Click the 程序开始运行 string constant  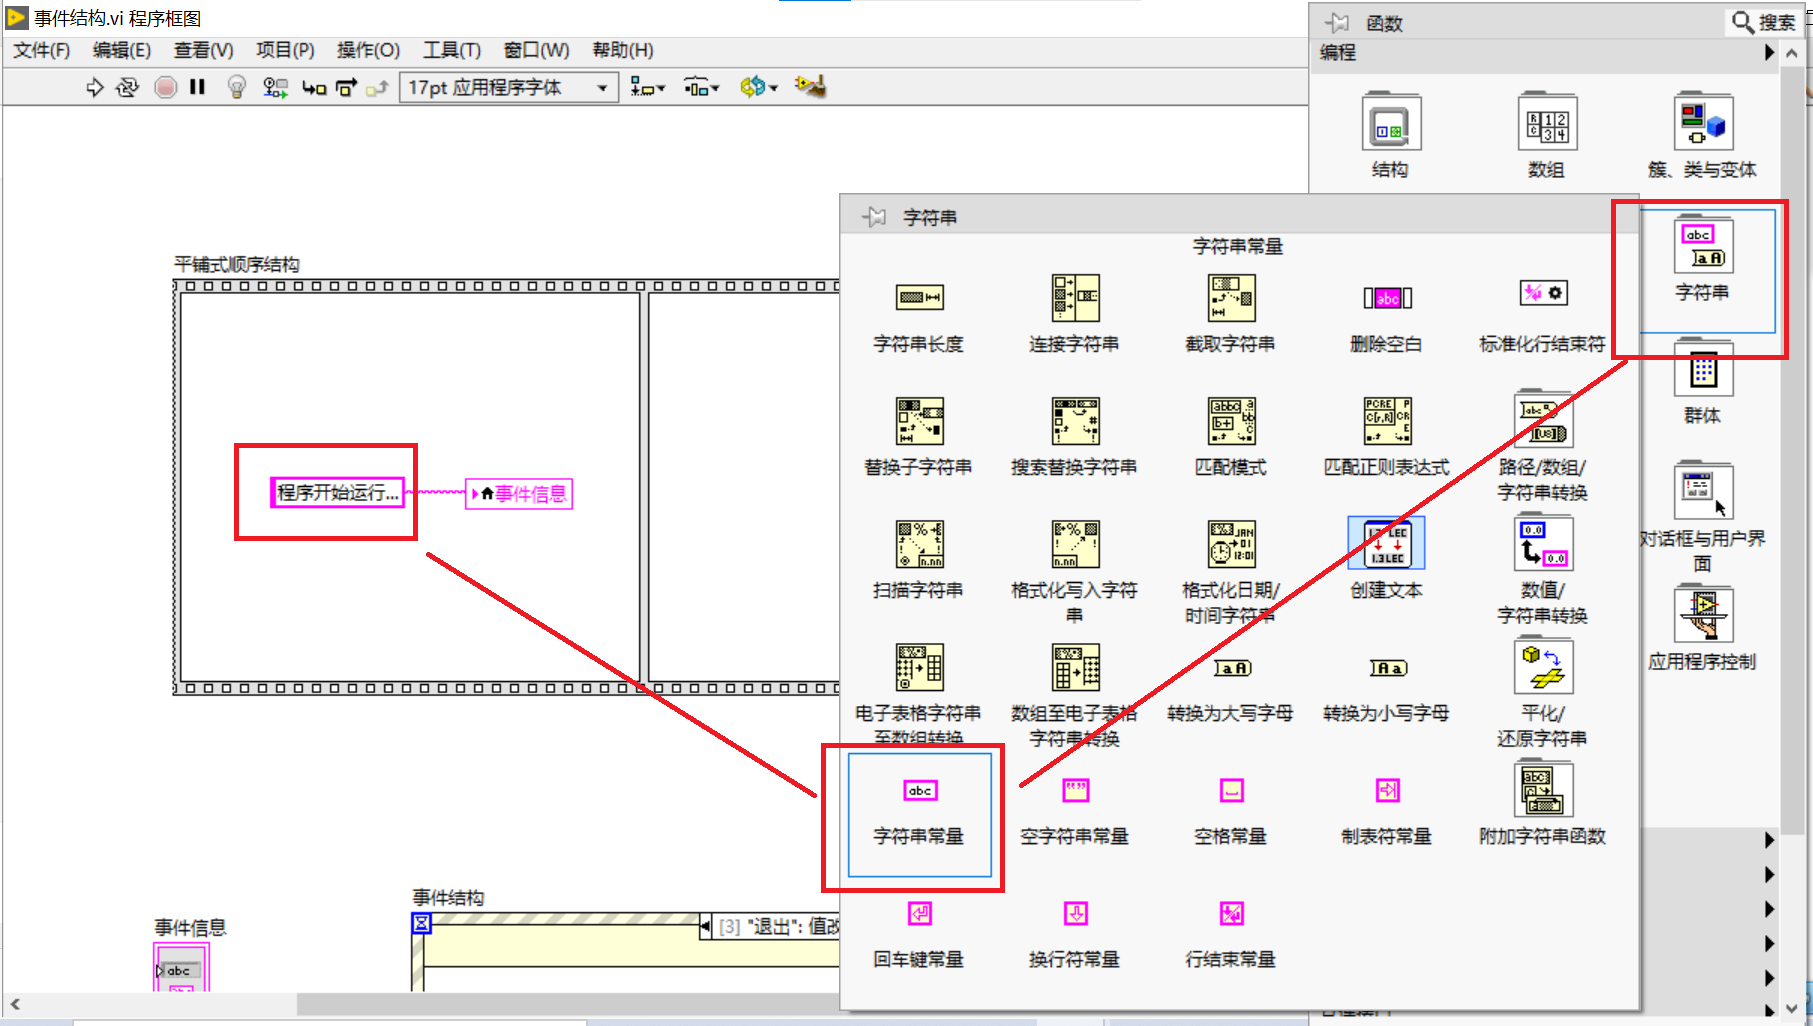[x=337, y=492]
